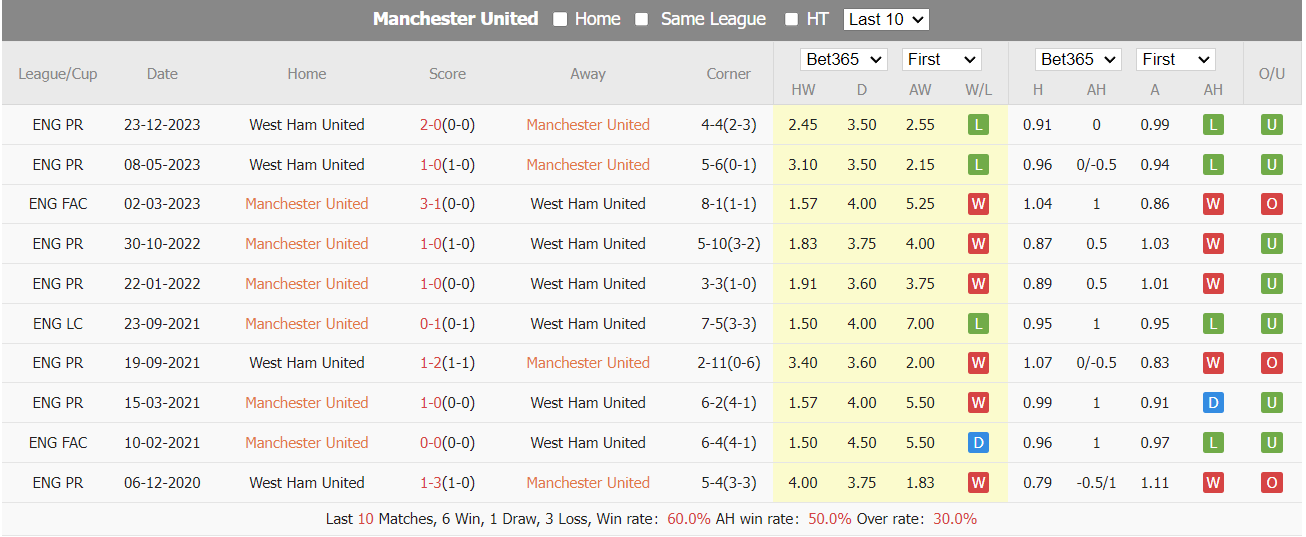This screenshot has width=1306, height=537.
Task: Click the blue D W/L badge for 10-02-2021 match
Action: click(978, 443)
